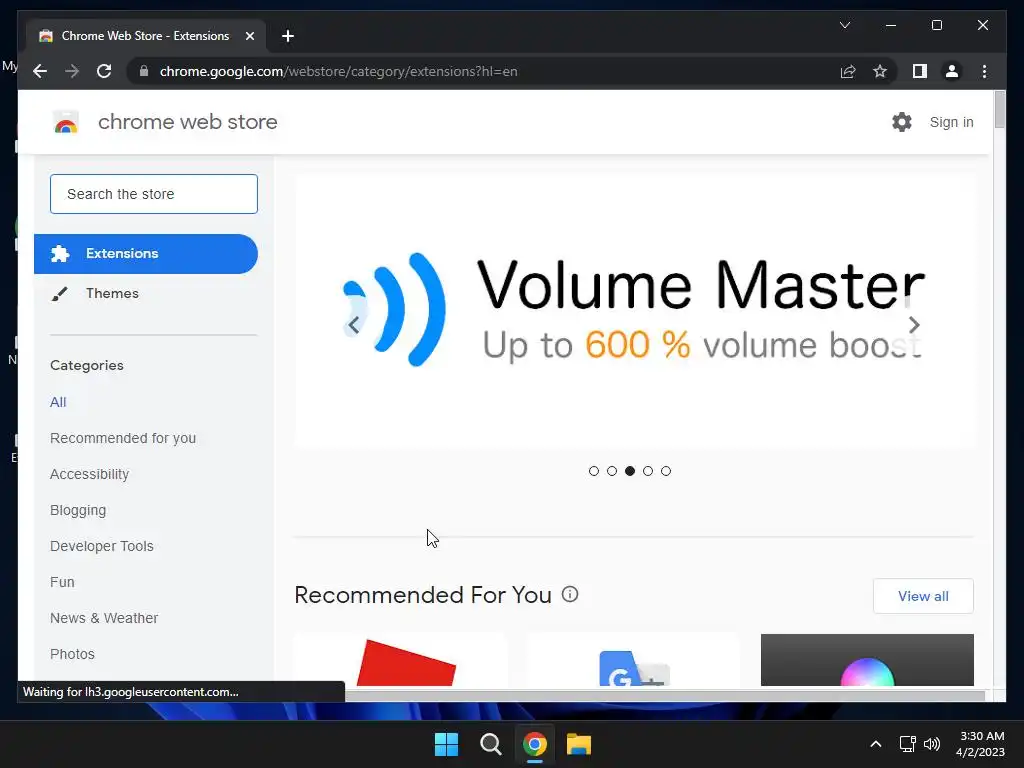Open the Recommended for you category
Viewport: 1024px width, 768px height.
pyautogui.click(x=123, y=438)
